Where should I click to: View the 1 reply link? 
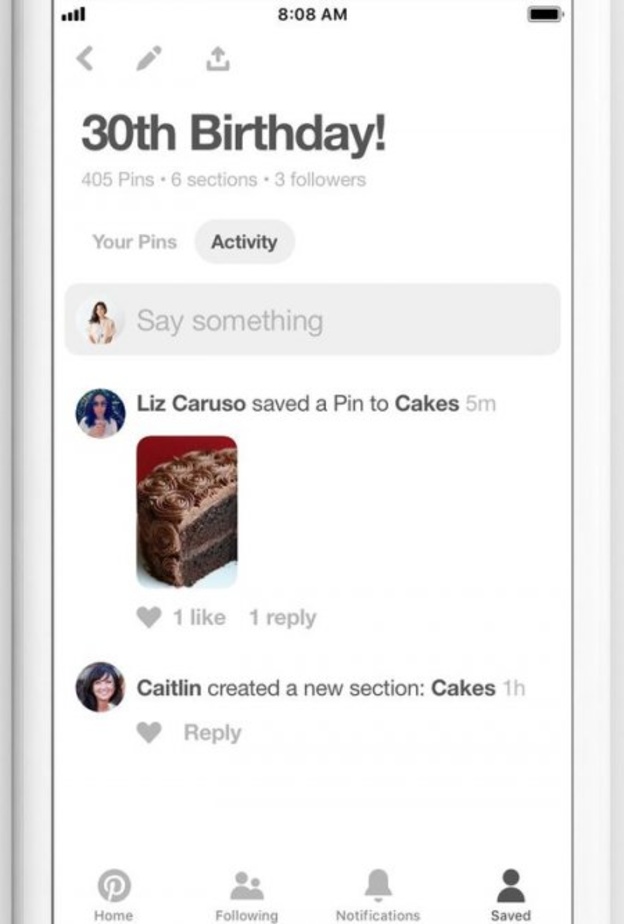point(282,618)
